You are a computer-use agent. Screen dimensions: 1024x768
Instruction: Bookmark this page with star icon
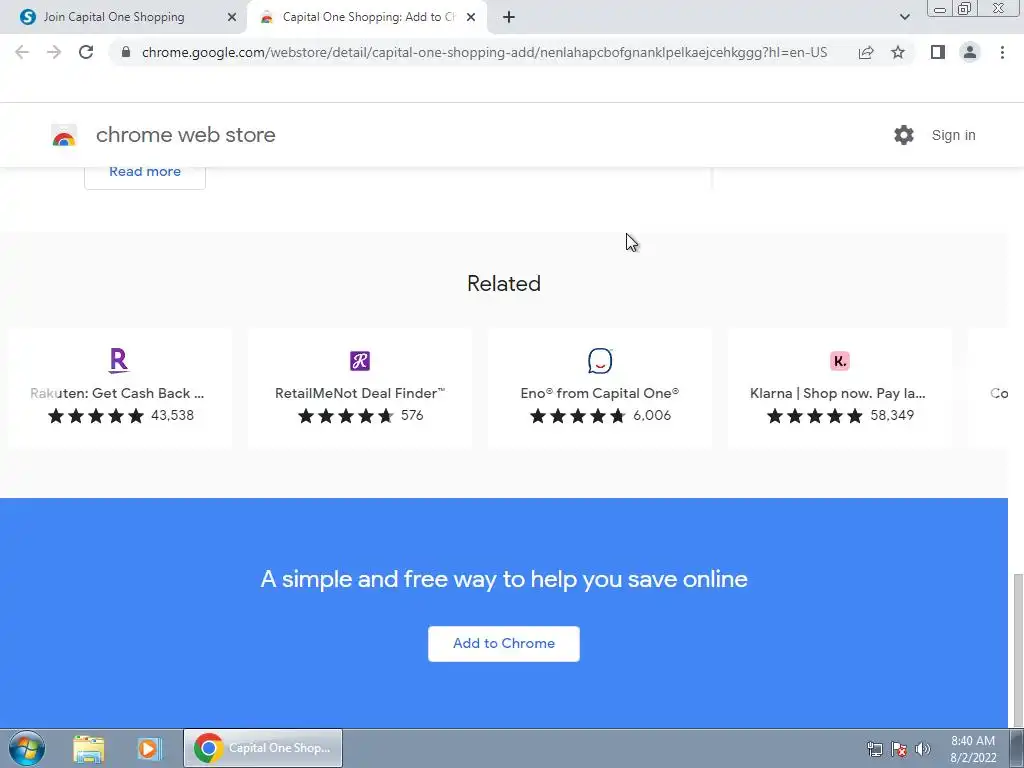pyautogui.click(x=898, y=52)
